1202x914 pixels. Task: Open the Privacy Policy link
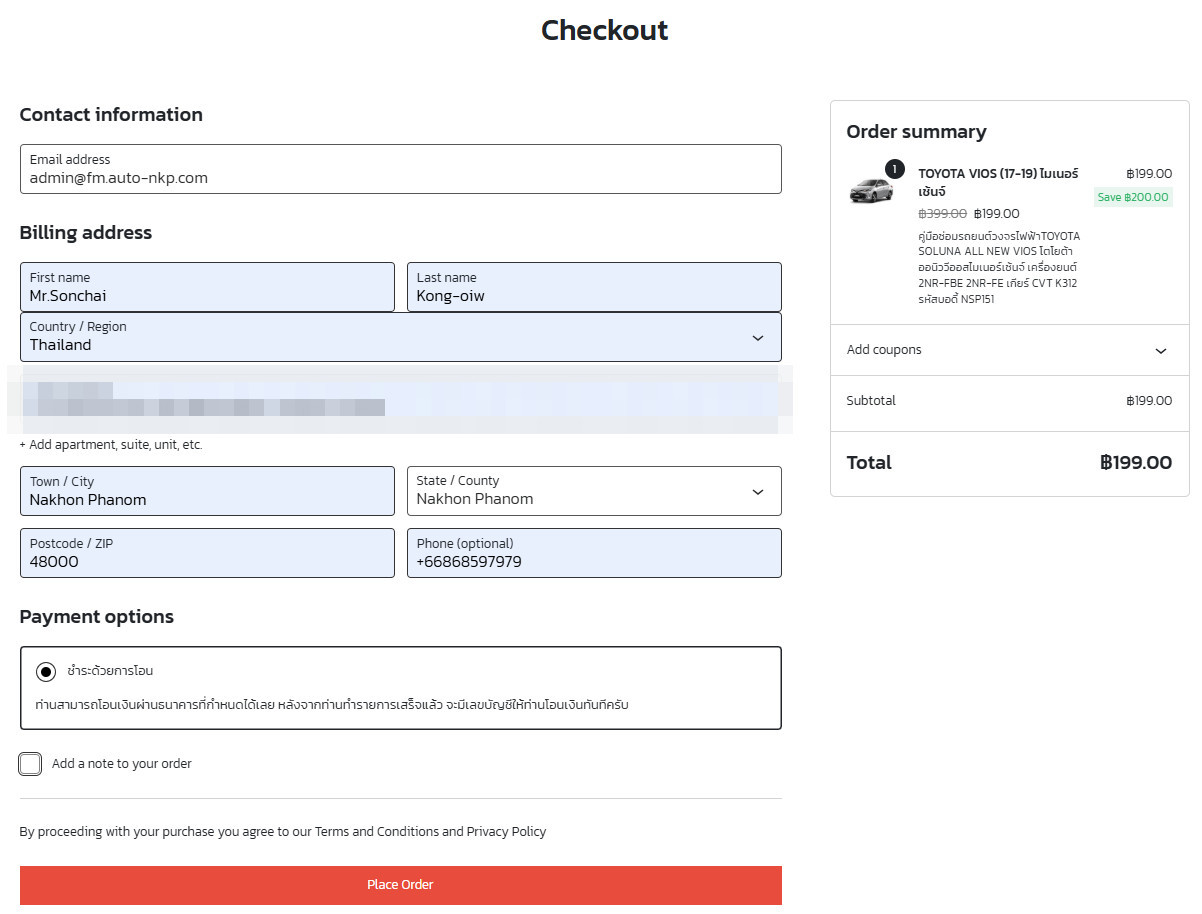506,832
